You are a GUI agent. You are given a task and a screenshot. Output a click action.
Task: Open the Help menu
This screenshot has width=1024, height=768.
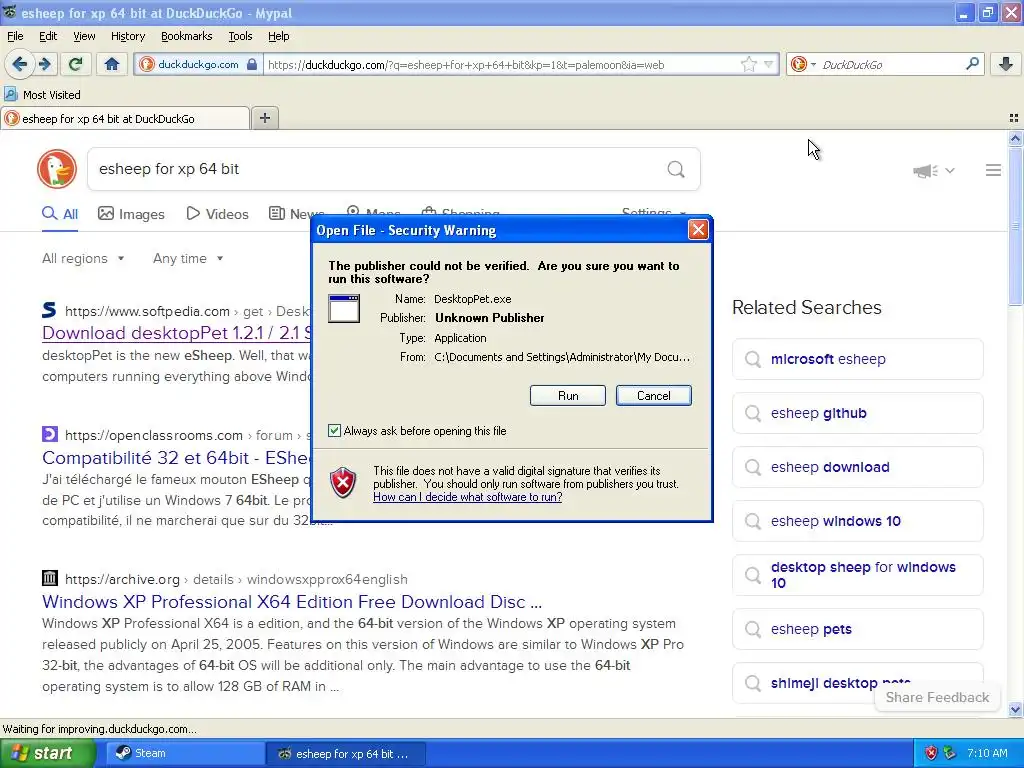click(278, 36)
